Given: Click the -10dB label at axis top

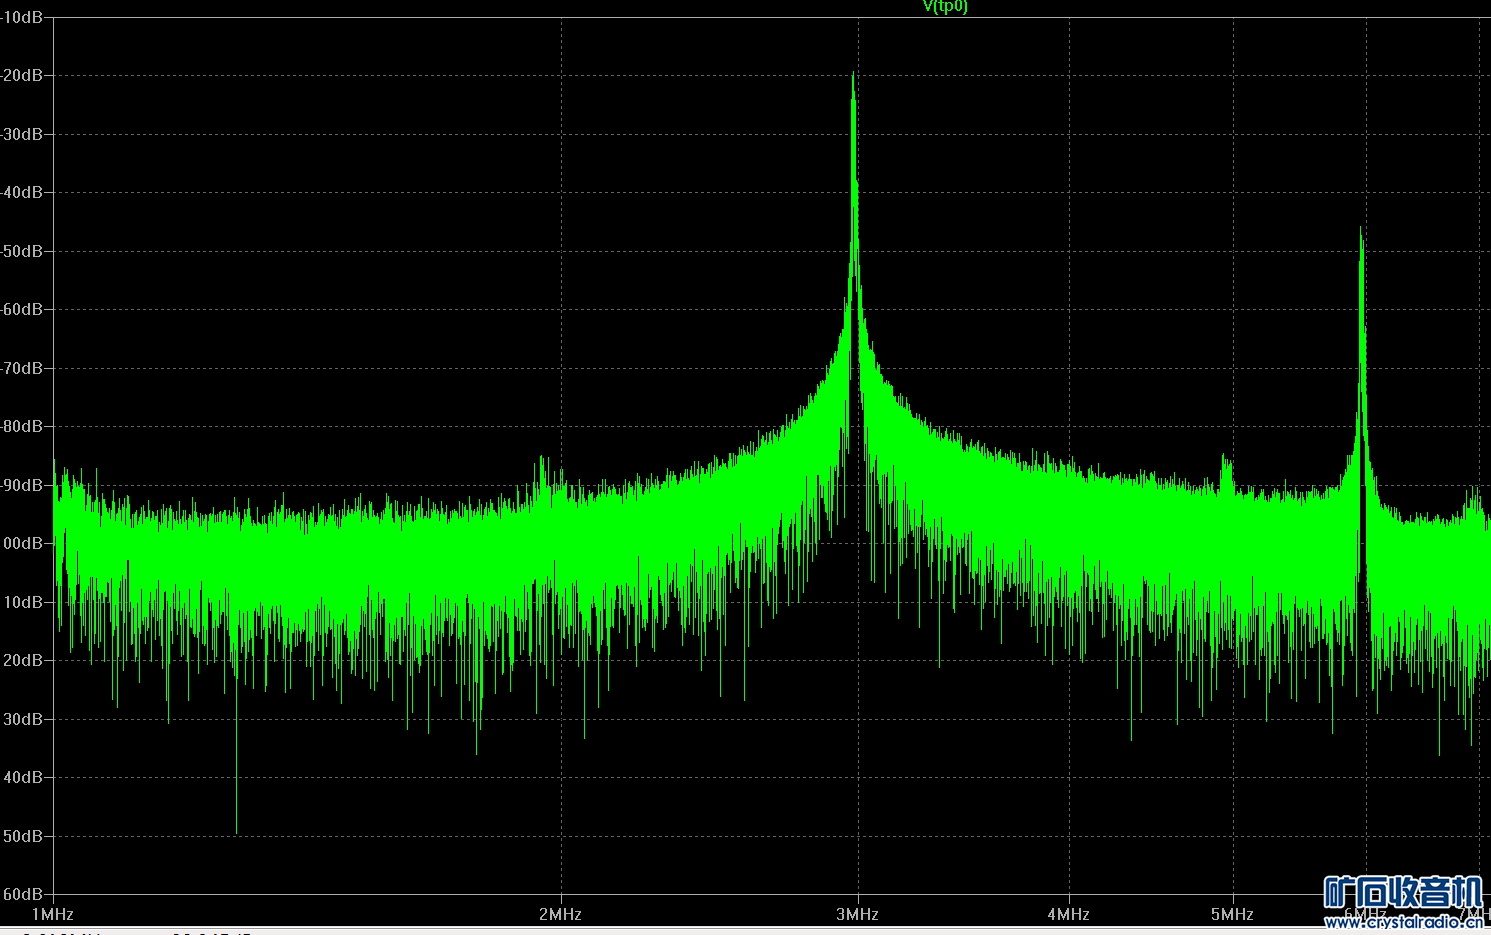Looking at the screenshot, I should click(21, 18).
